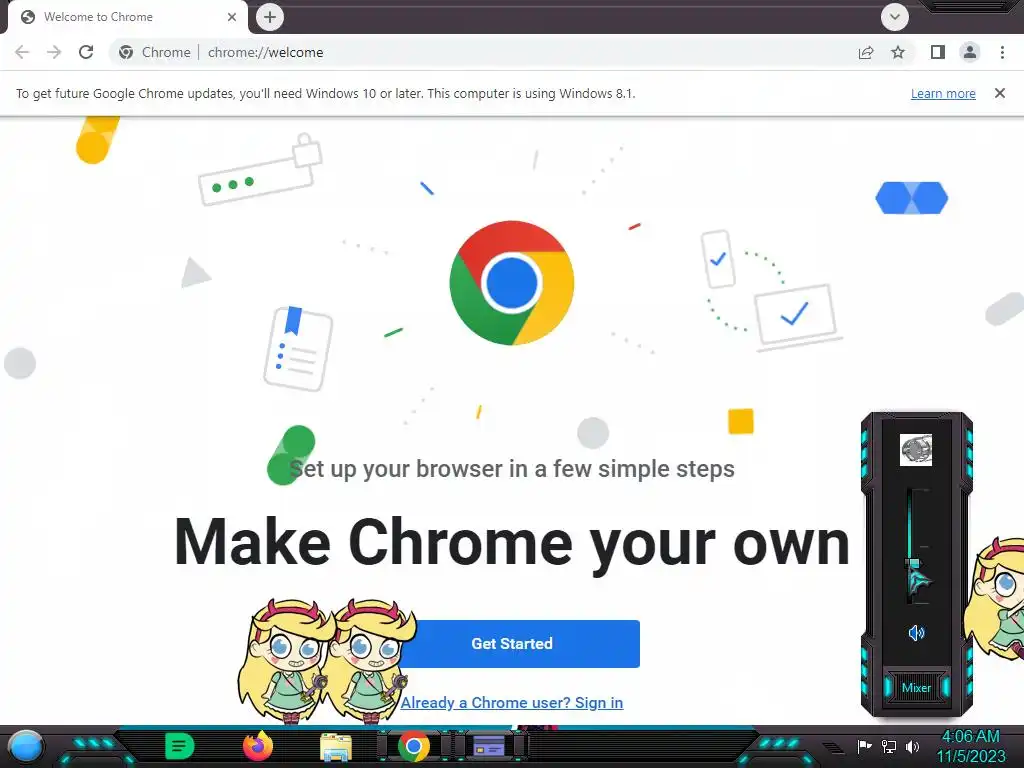This screenshot has height=768, width=1024.
Task: Open Action Center flag in tray
Action: 865,746
